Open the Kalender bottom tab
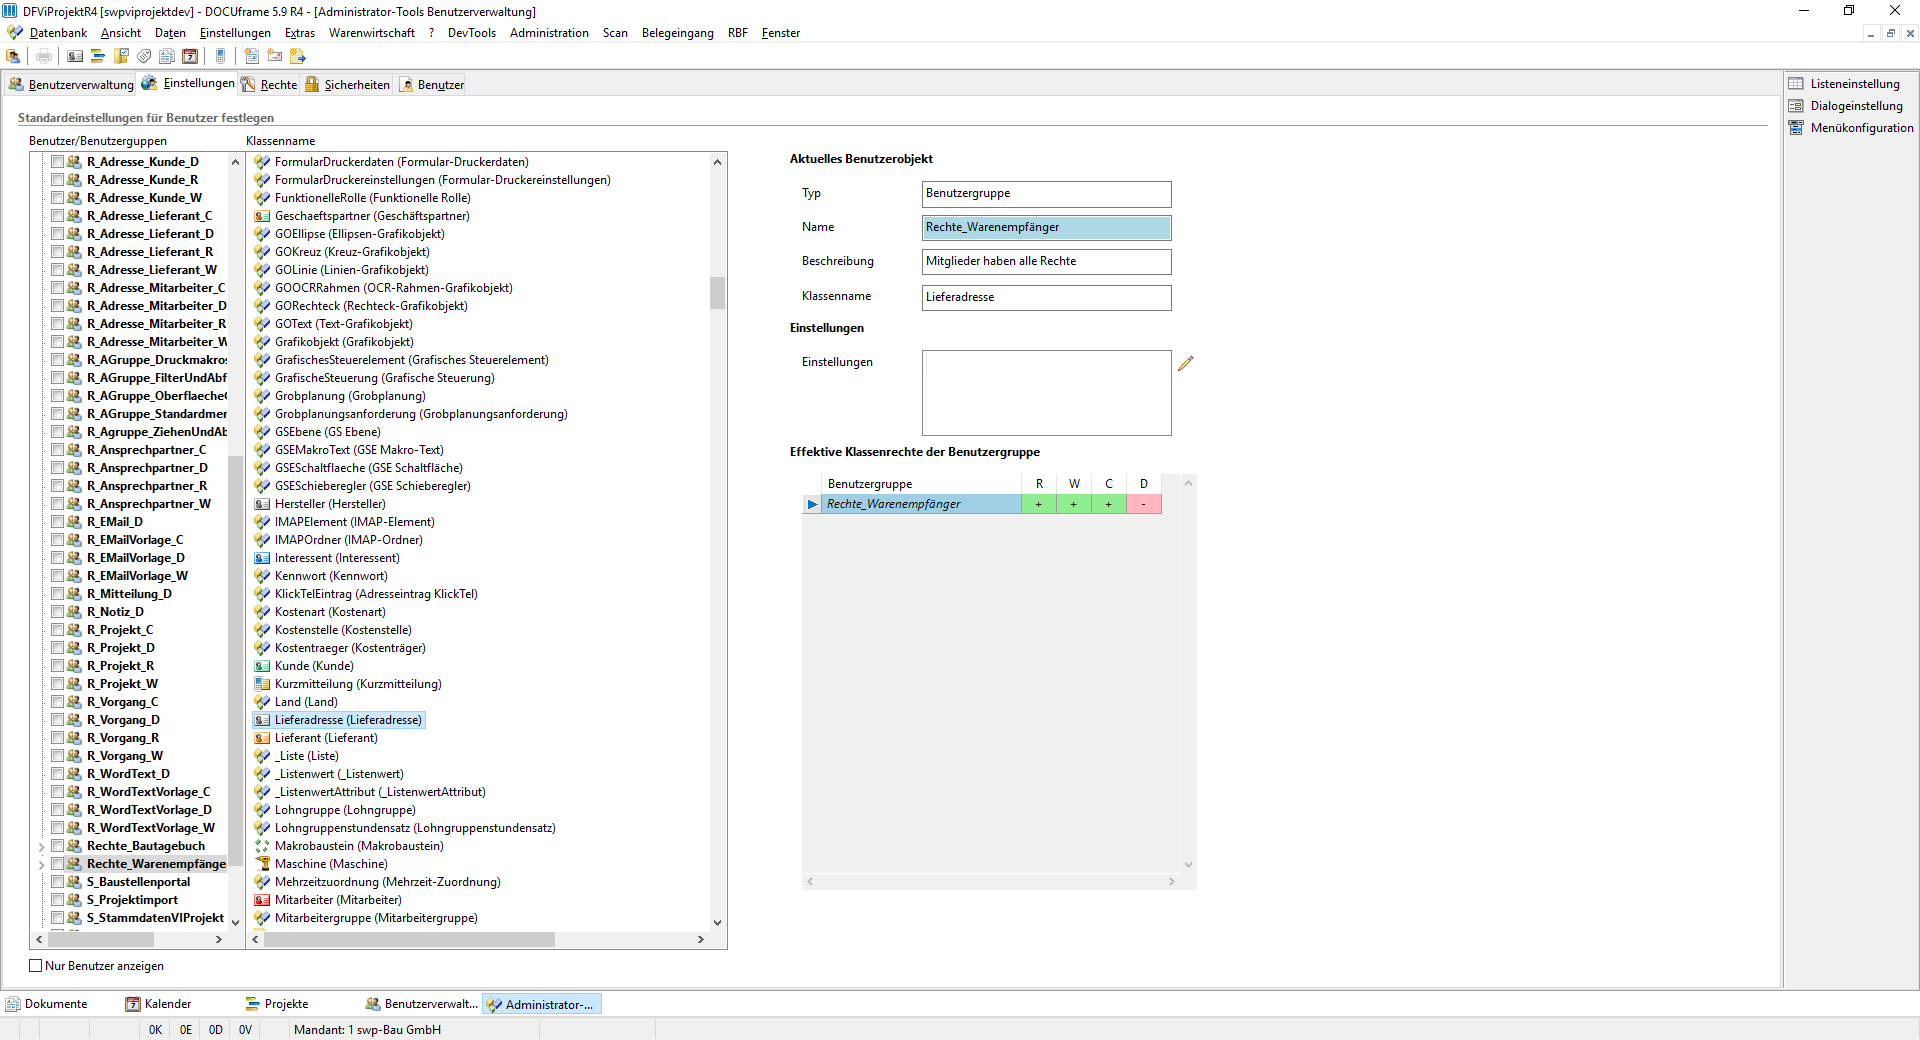The image size is (1920, 1040). 159,1004
